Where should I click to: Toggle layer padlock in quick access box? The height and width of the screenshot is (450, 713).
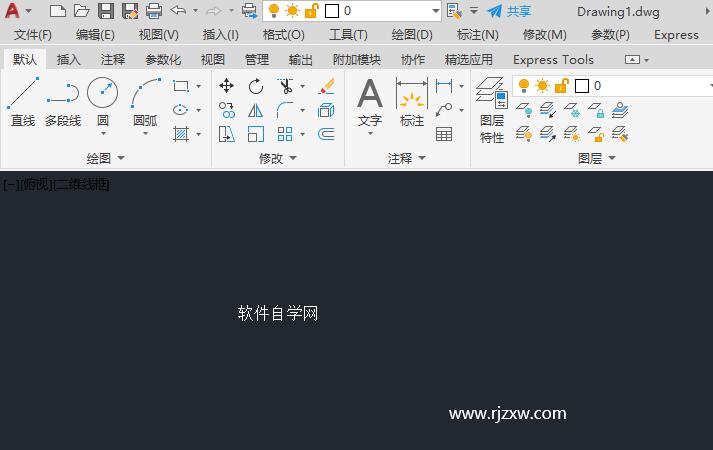pyautogui.click(x=311, y=10)
